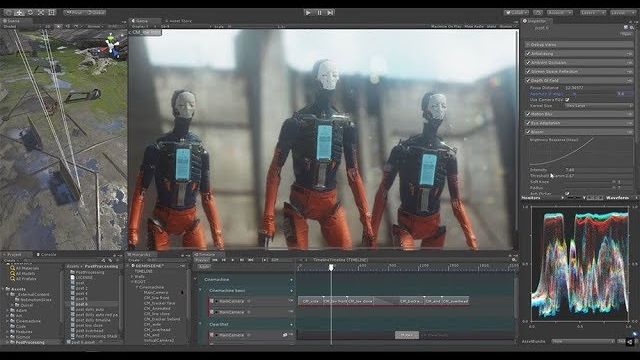Image resolution: width=640 pixels, height=360 pixels.
Task: Open the Layout dropdown
Action: pyautogui.click(x=623, y=13)
